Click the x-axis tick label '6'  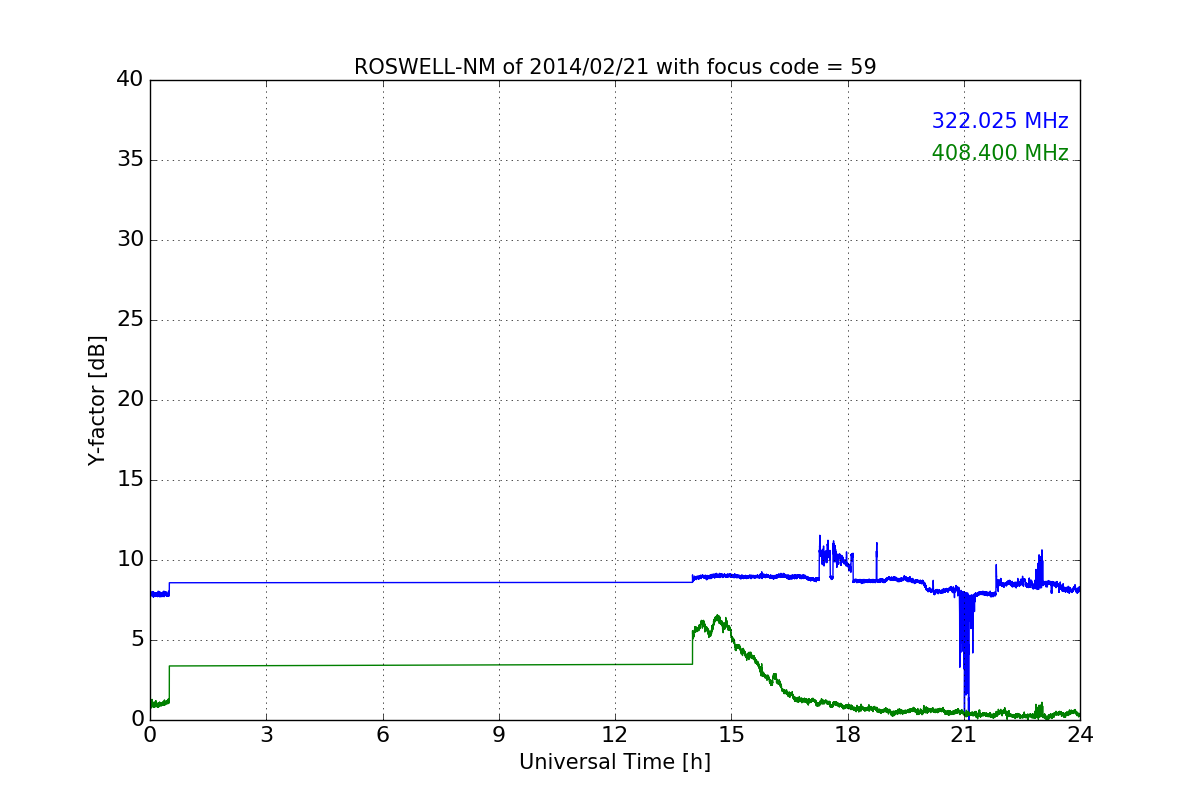[x=383, y=734]
